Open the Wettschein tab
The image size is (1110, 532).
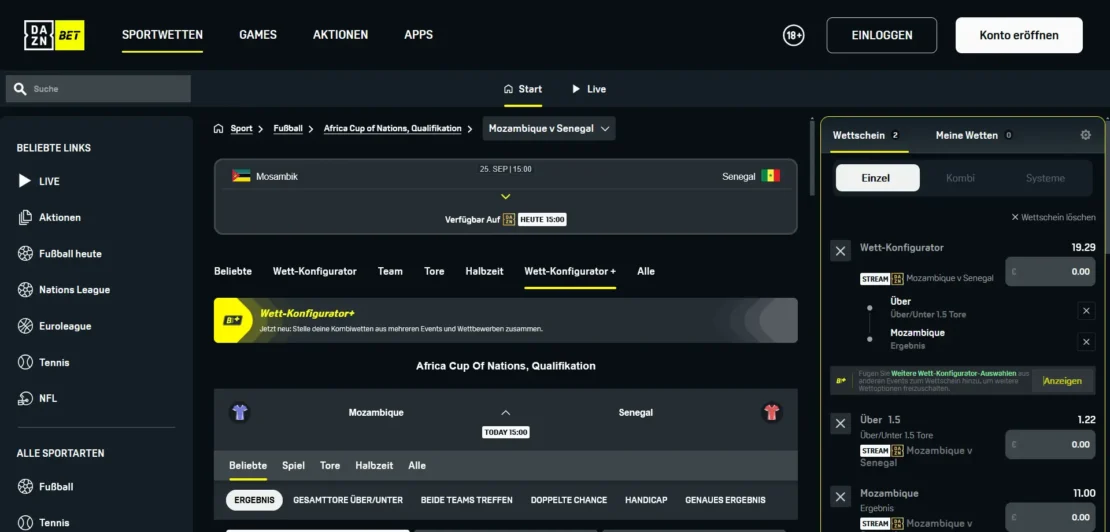point(865,135)
